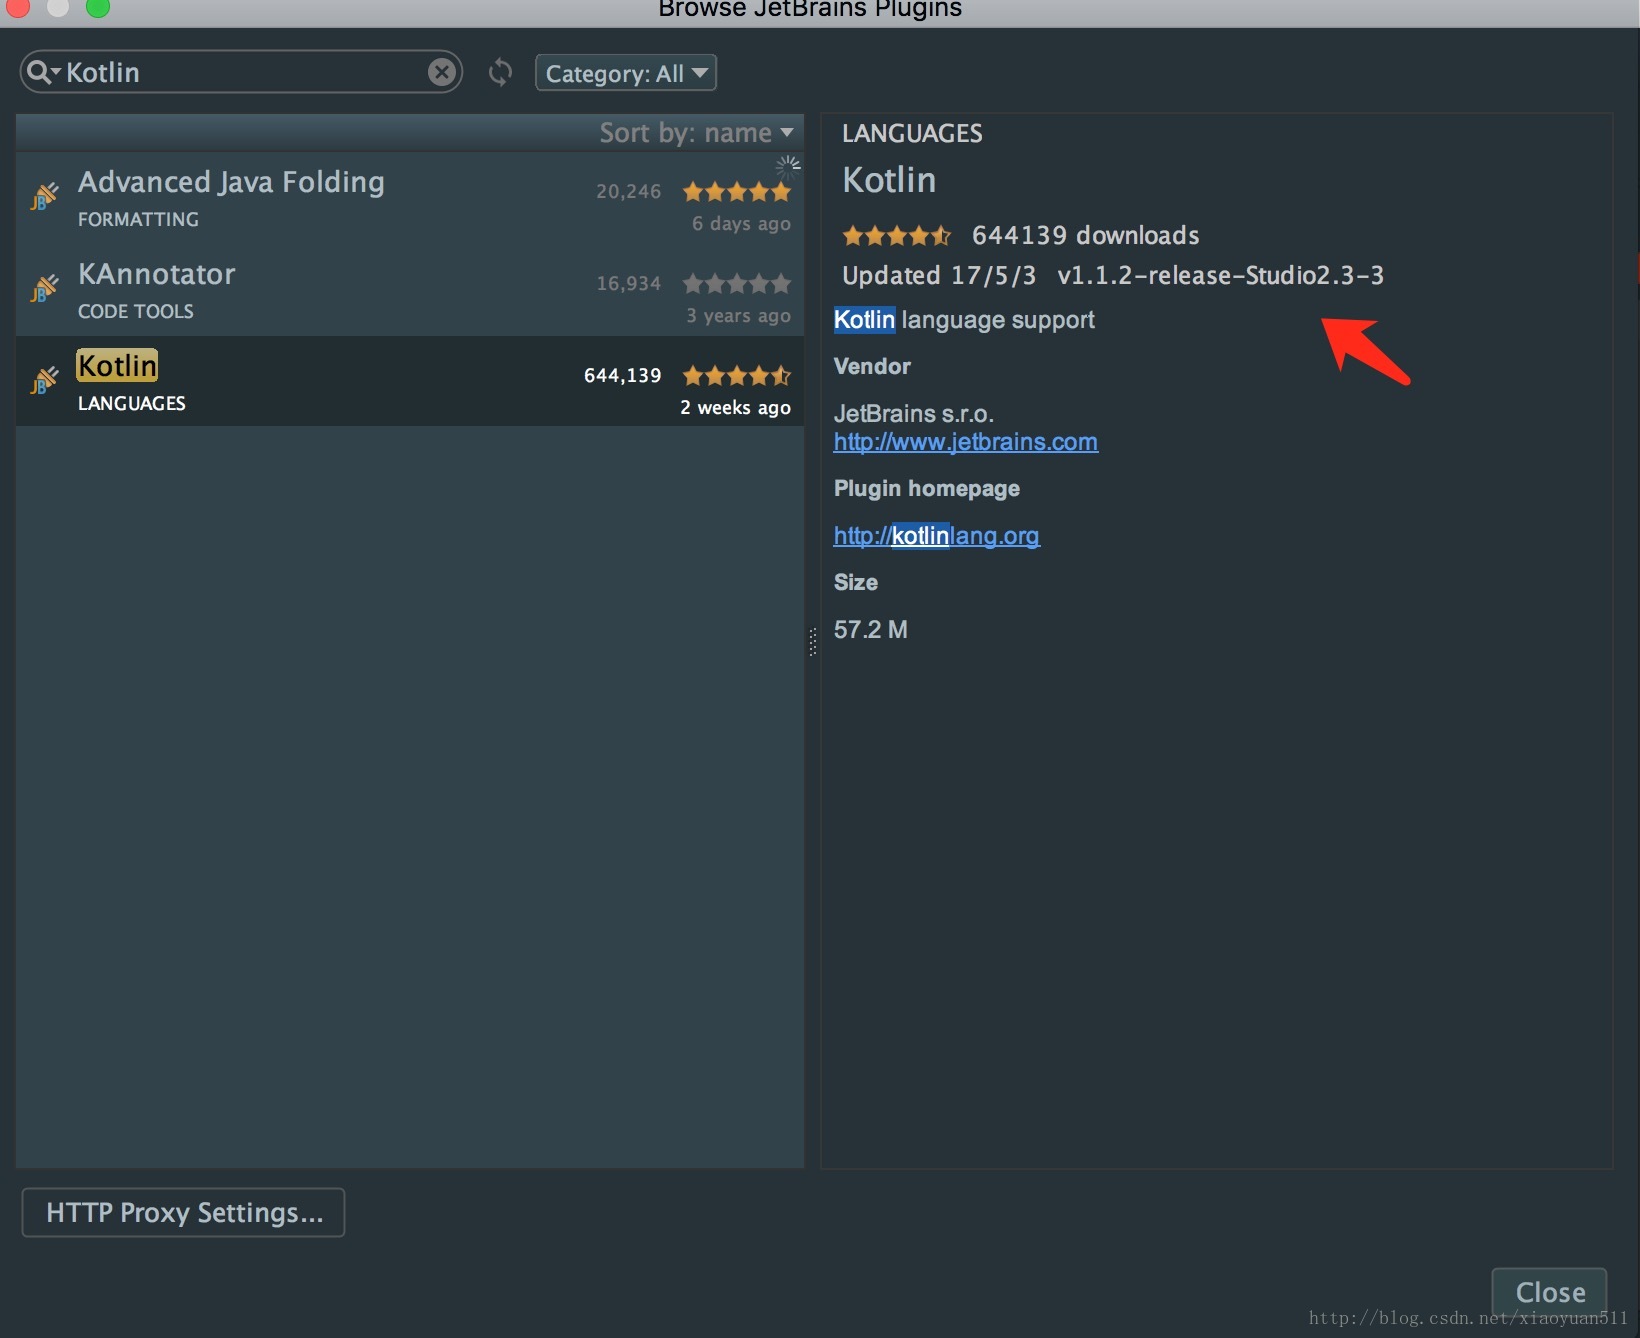1640x1338 pixels.
Task: Click the Kotlin star rating in list
Action: coord(737,375)
